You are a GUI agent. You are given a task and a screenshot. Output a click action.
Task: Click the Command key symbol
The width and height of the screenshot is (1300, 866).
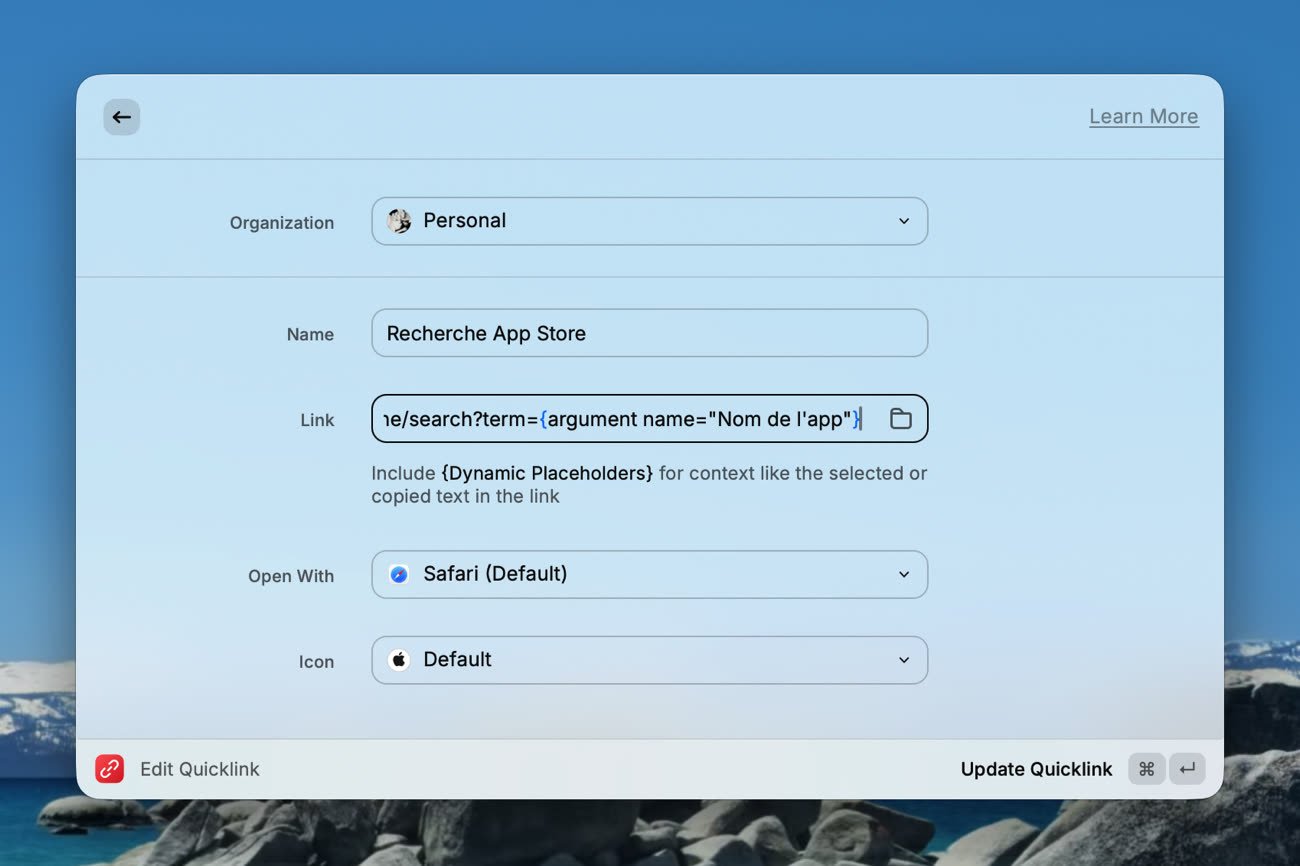point(1146,769)
